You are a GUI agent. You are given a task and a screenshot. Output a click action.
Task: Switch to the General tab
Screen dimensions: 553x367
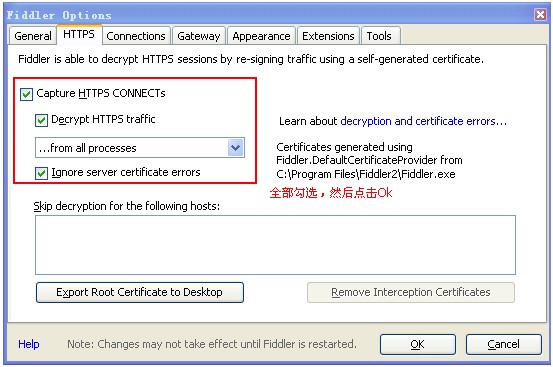[x=32, y=36]
